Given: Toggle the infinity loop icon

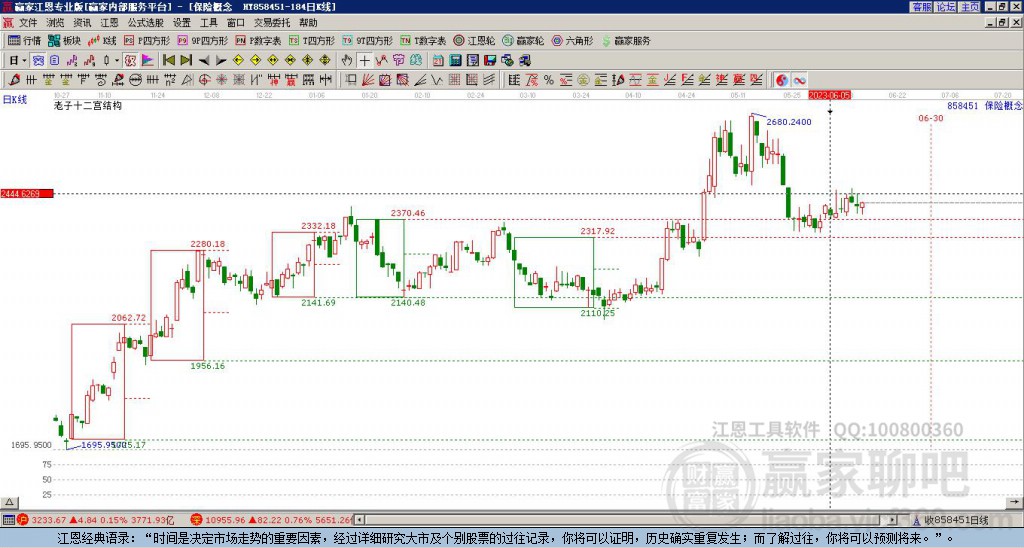Looking at the screenshot, I should (x=799, y=80).
